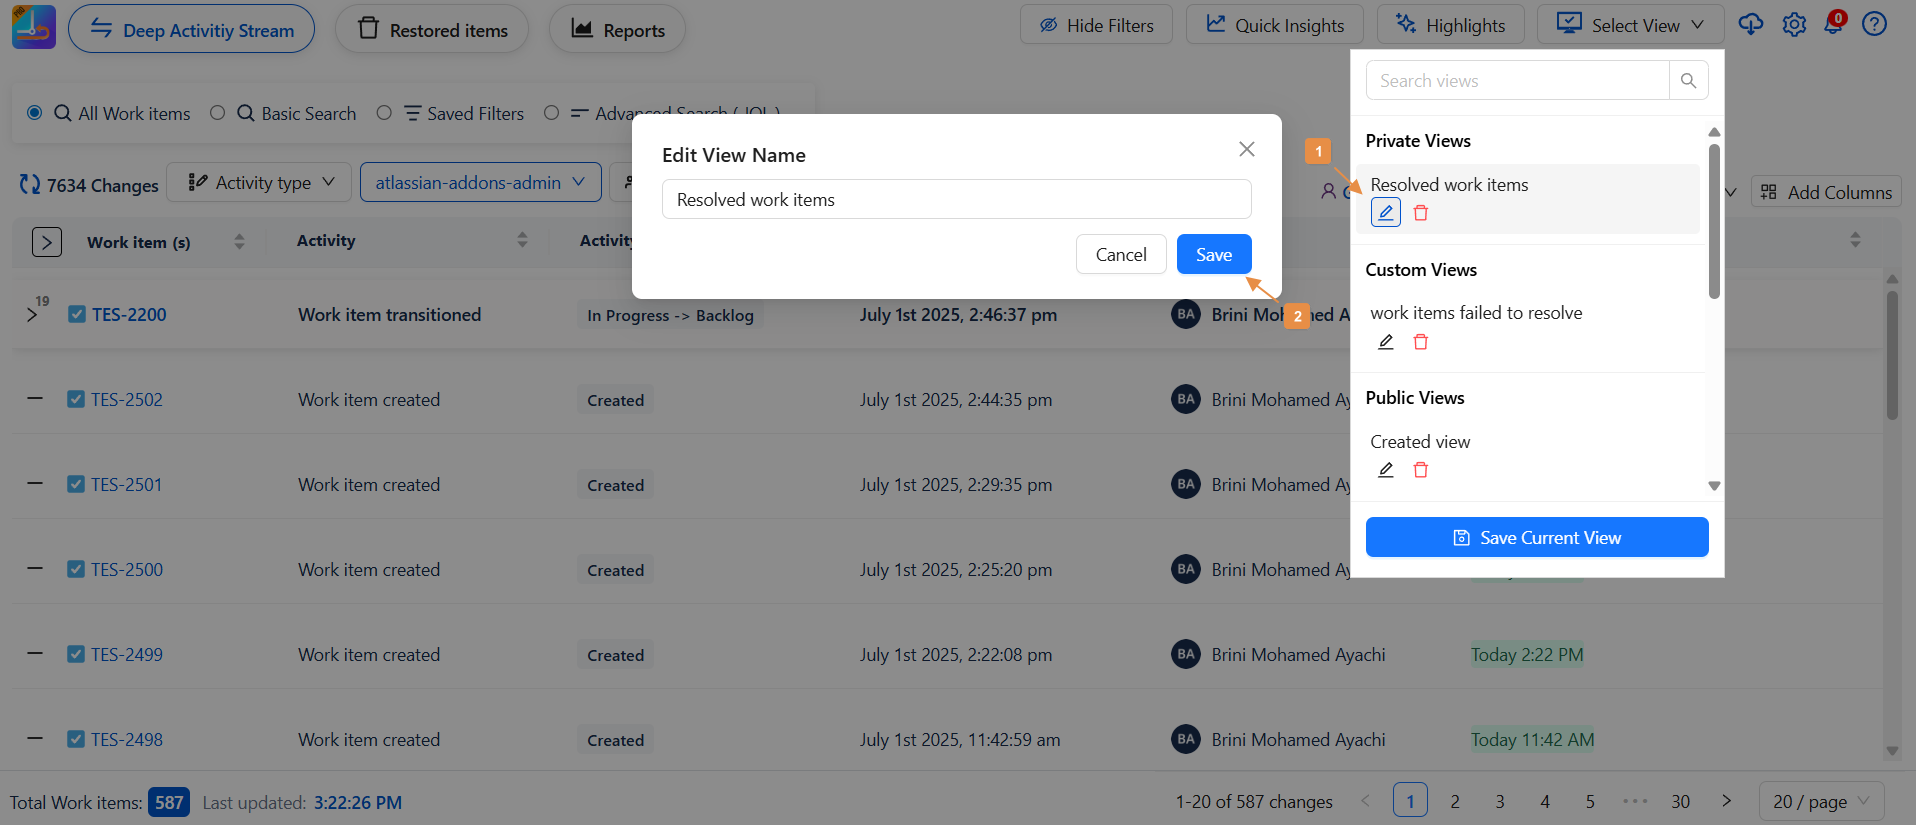Select the Basic Search radio button

pos(218,113)
